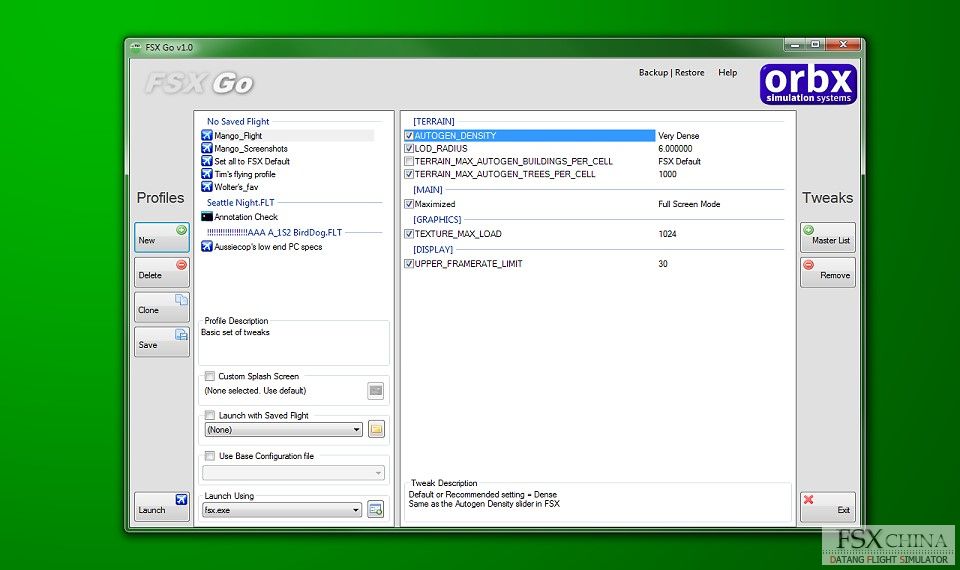Browse for a custom splash screen image
Viewport: 960px width, 570px height.
[x=376, y=391]
